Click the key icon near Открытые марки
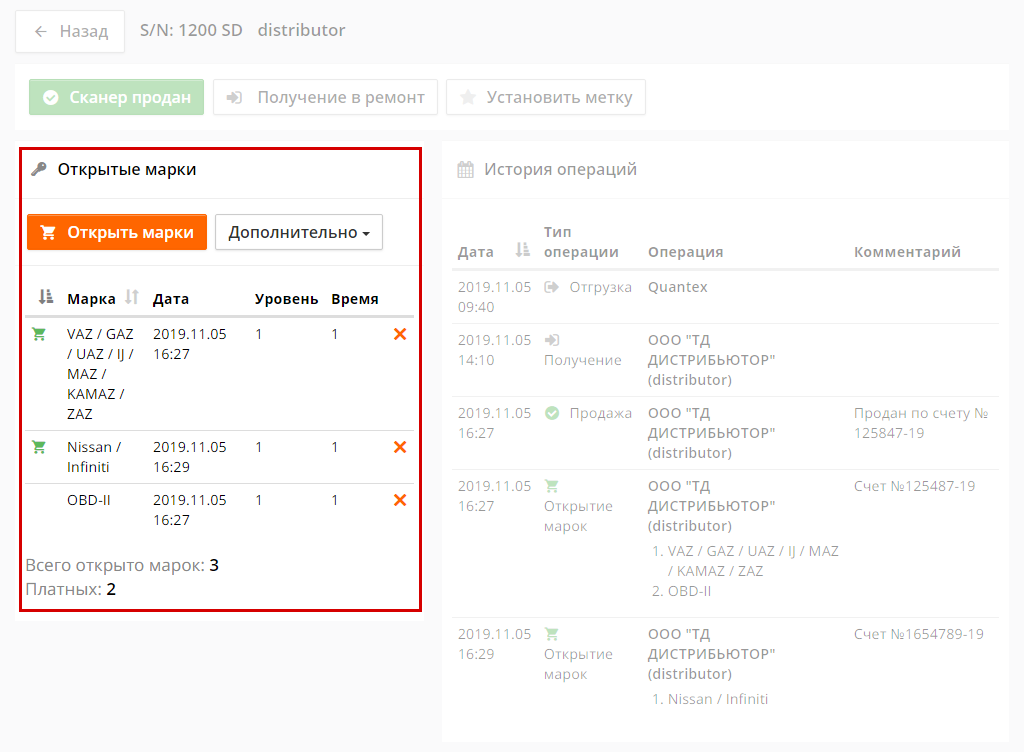This screenshot has height=752, width=1024. pyautogui.click(x=39, y=170)
